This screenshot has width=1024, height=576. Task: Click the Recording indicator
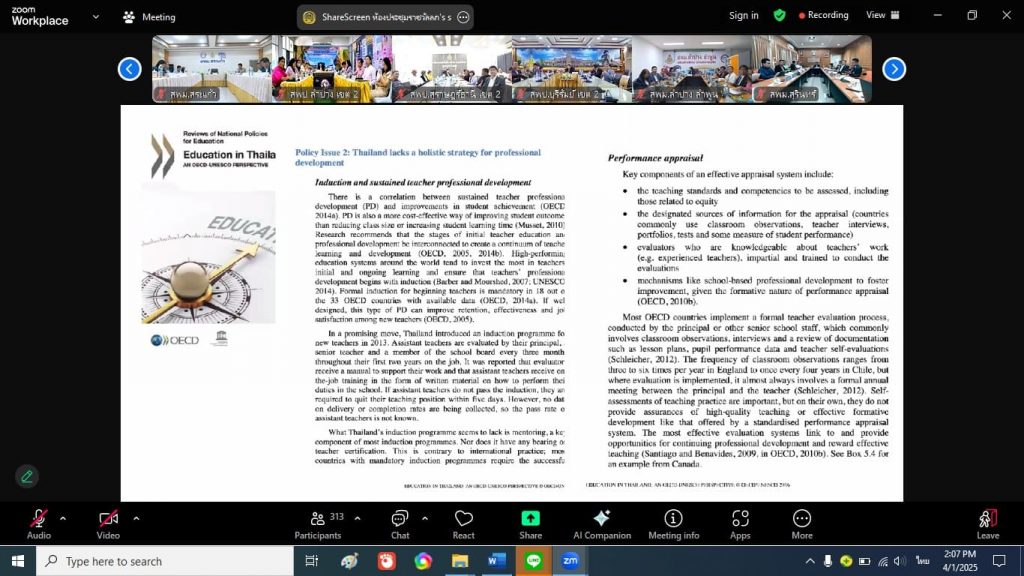pyautogui.click(x=824, y=16)
